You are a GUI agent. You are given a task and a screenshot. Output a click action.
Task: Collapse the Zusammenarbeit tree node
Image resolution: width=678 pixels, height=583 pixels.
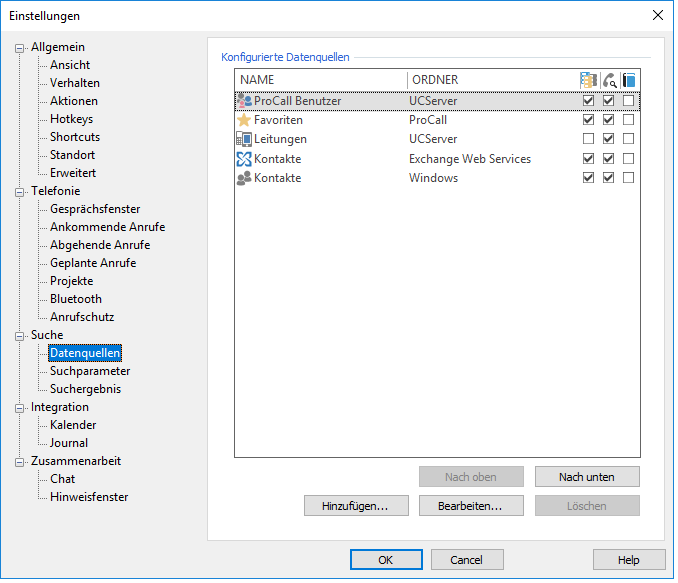click(x=19, y=462)
